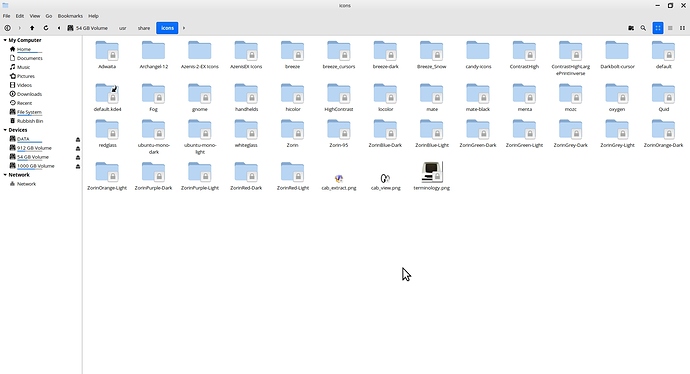Viewport: 690px width, 374px height.
Task: Go forward using the toolbar forward arrow
Action: tap(19, 28)
